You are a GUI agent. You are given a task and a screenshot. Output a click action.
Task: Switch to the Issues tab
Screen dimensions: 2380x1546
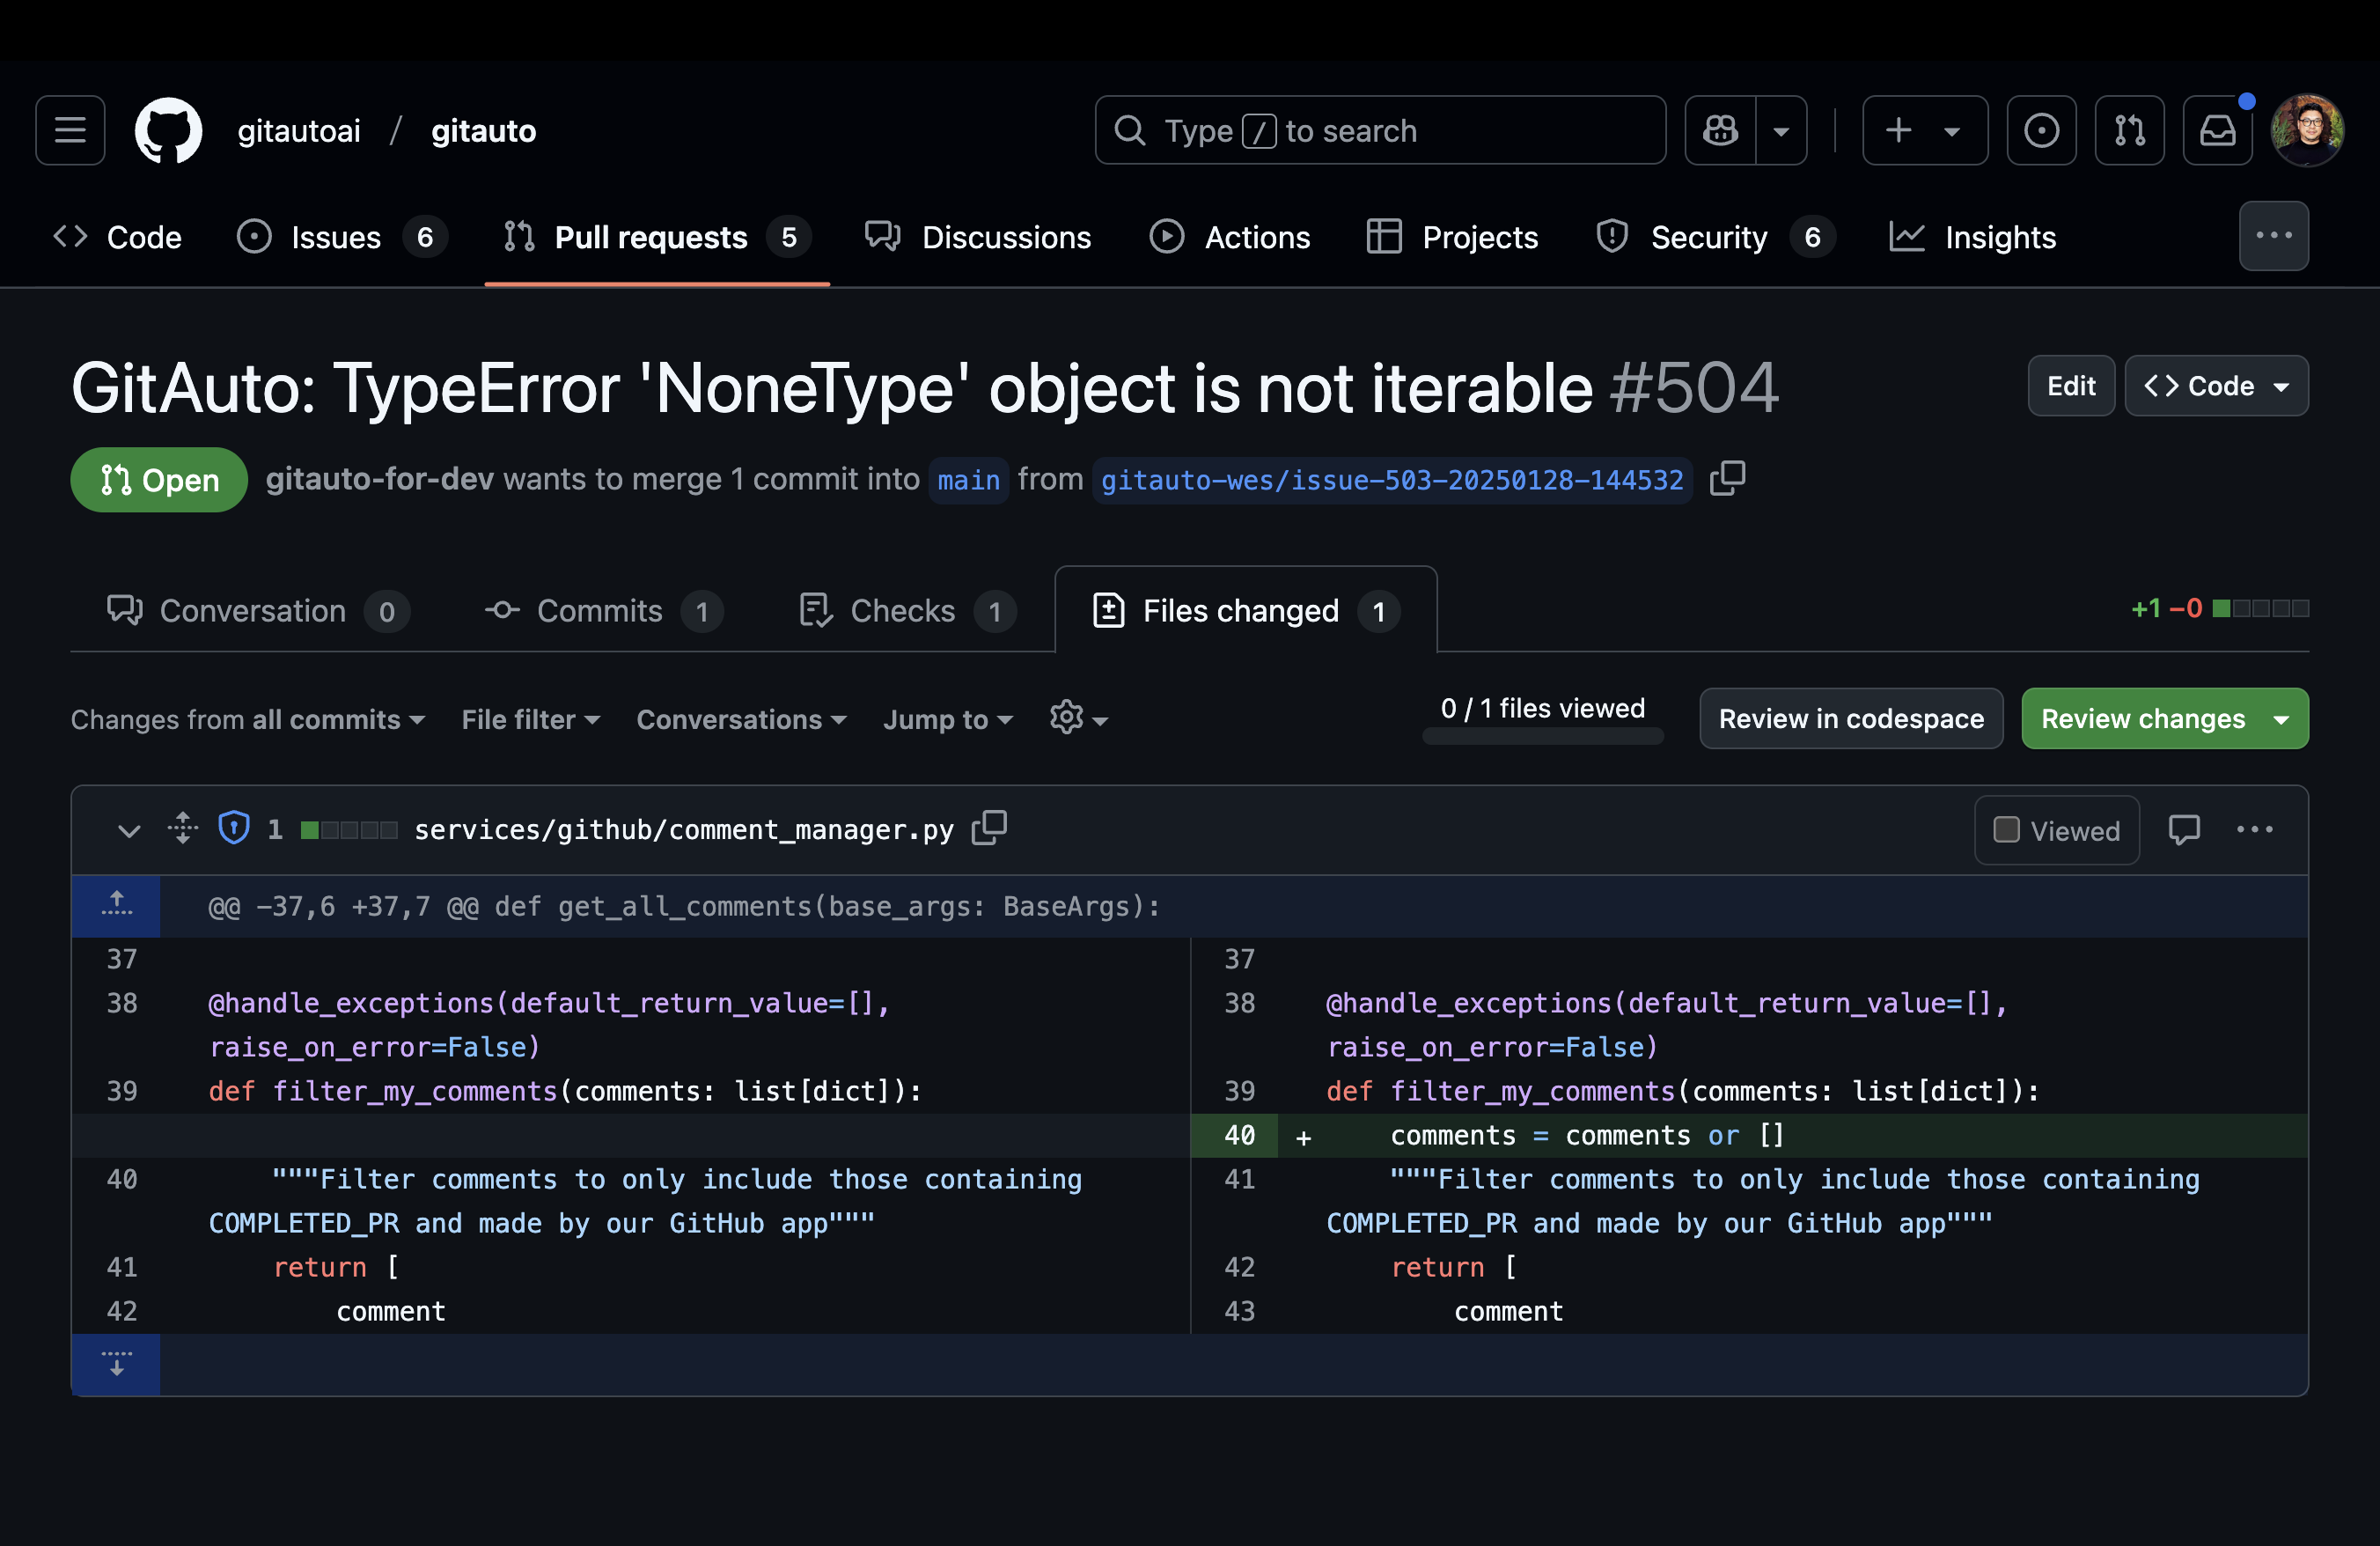click(x=341, y=237)
